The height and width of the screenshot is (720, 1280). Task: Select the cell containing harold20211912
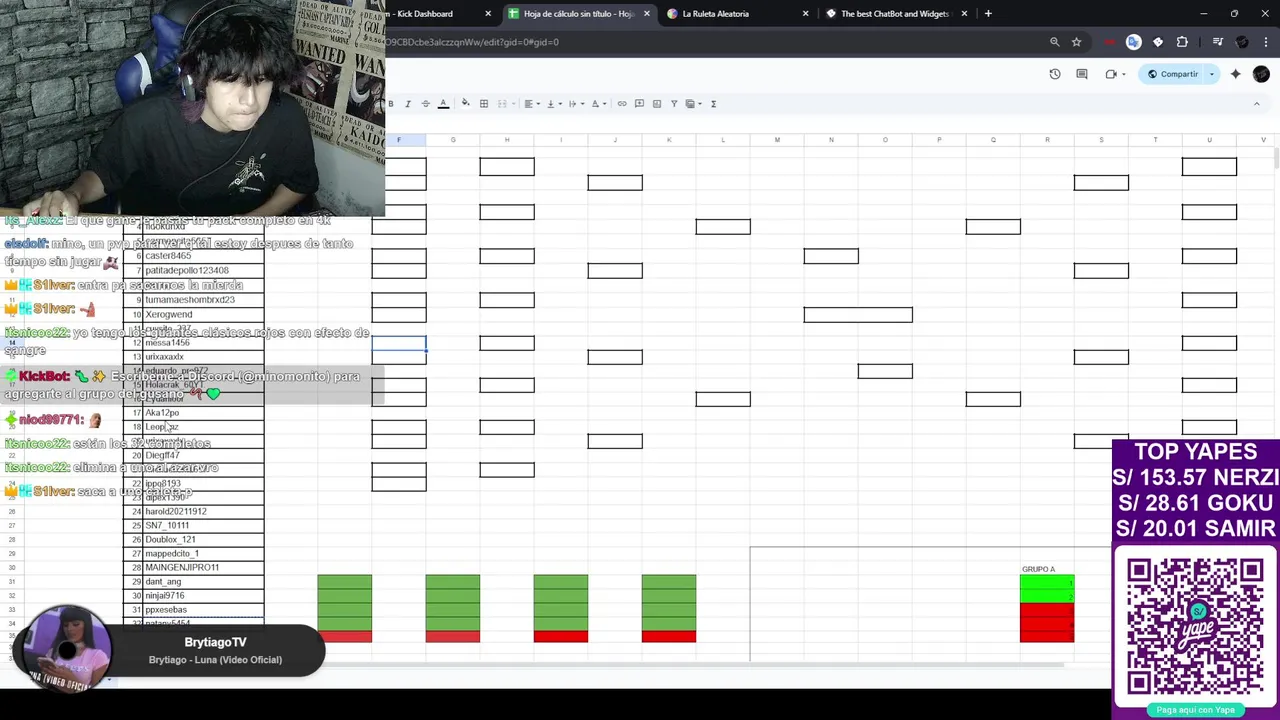pos(204,511)
